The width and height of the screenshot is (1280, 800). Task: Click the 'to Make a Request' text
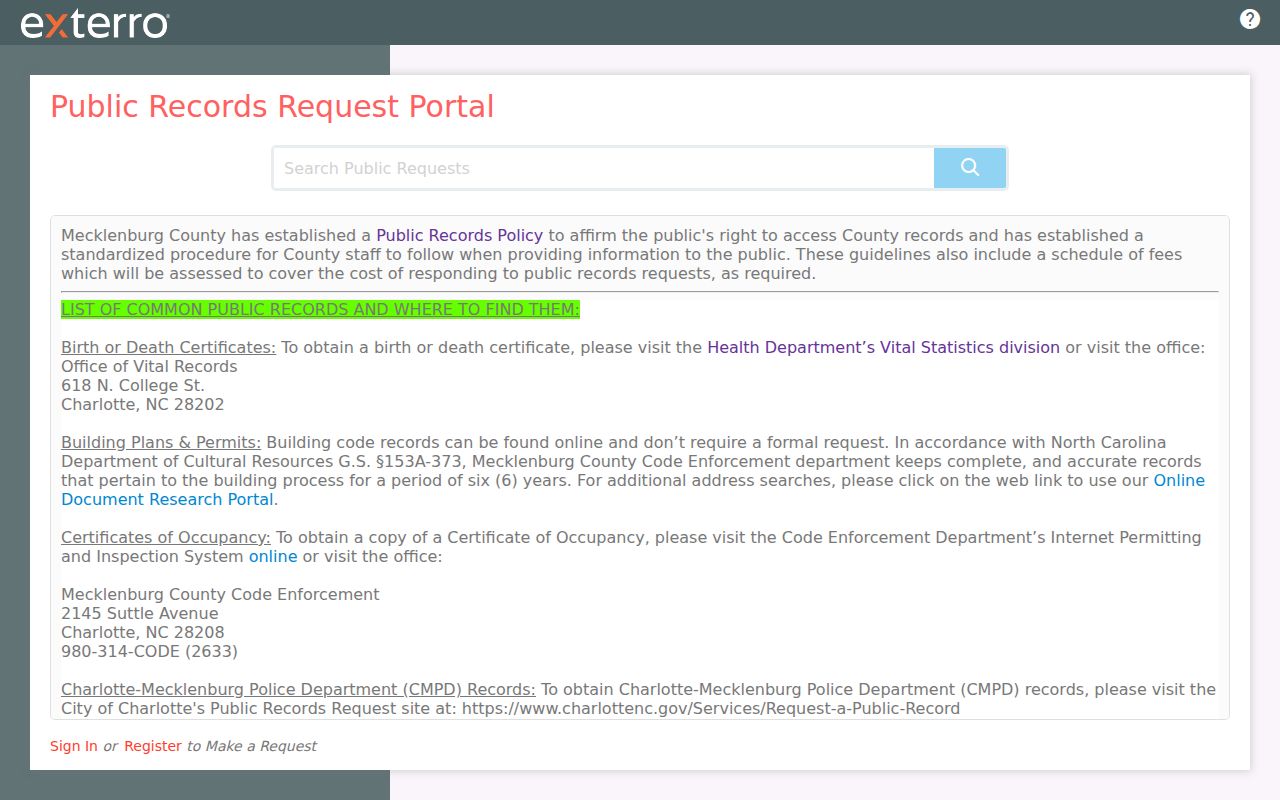click(x=251, y=746)
